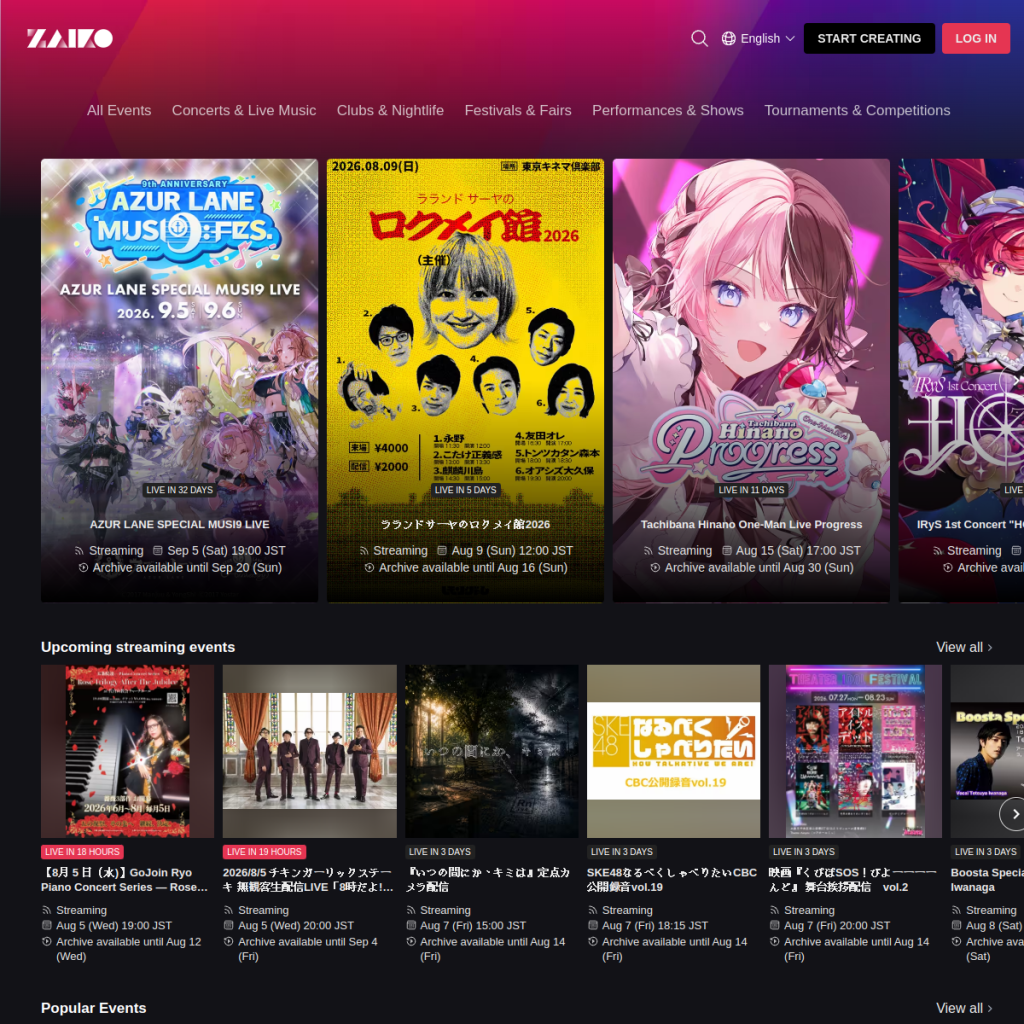Open the Boosta Special event thumbnail
1024x1024 pixels.
pyautogui.click(x=987, y=751)
